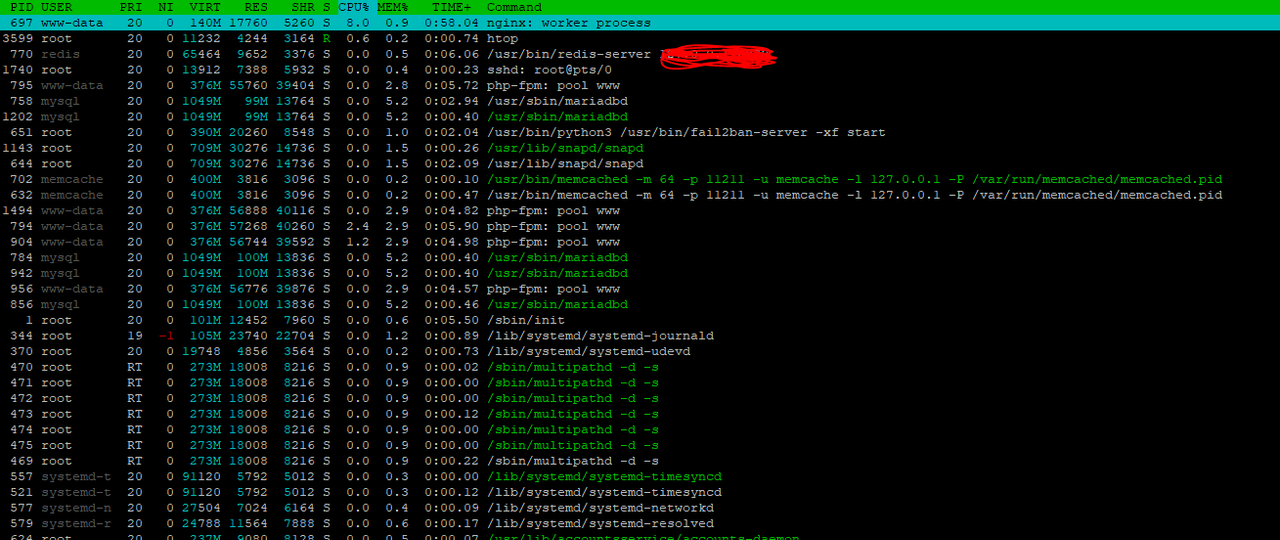Select php-fpm row with PID 1494
This screenshot has height=540, width=1280.
640,211
